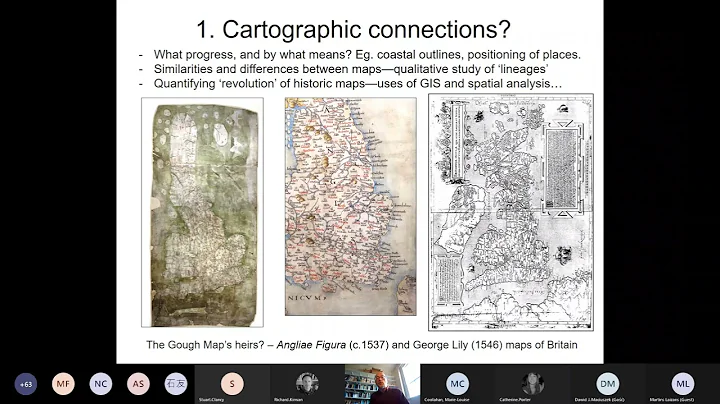Select the AS participant avatar

coord(138,384)
